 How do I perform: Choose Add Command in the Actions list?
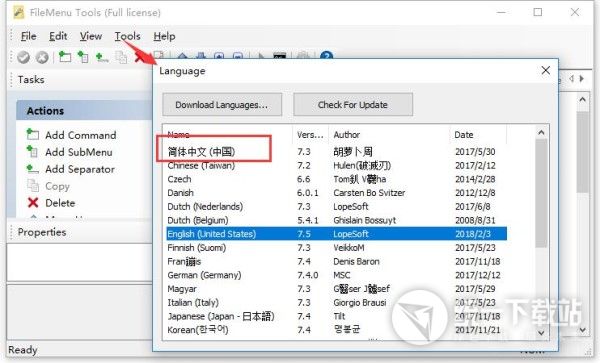tap(81, 135)
